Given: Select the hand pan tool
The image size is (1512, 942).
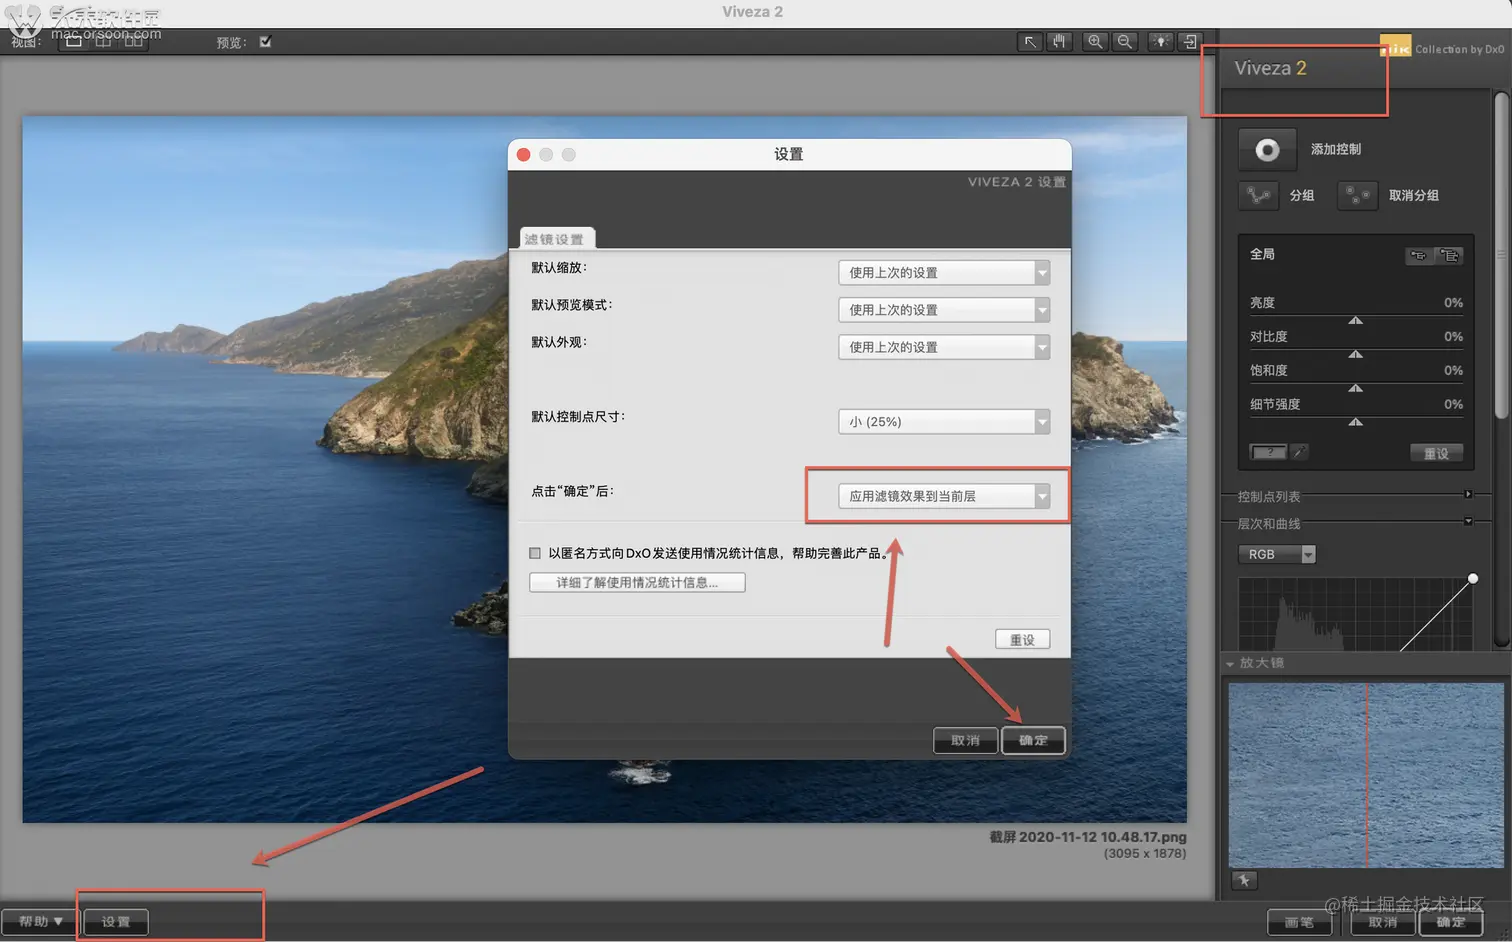Looking at the screenshot, I should 1059,42.
